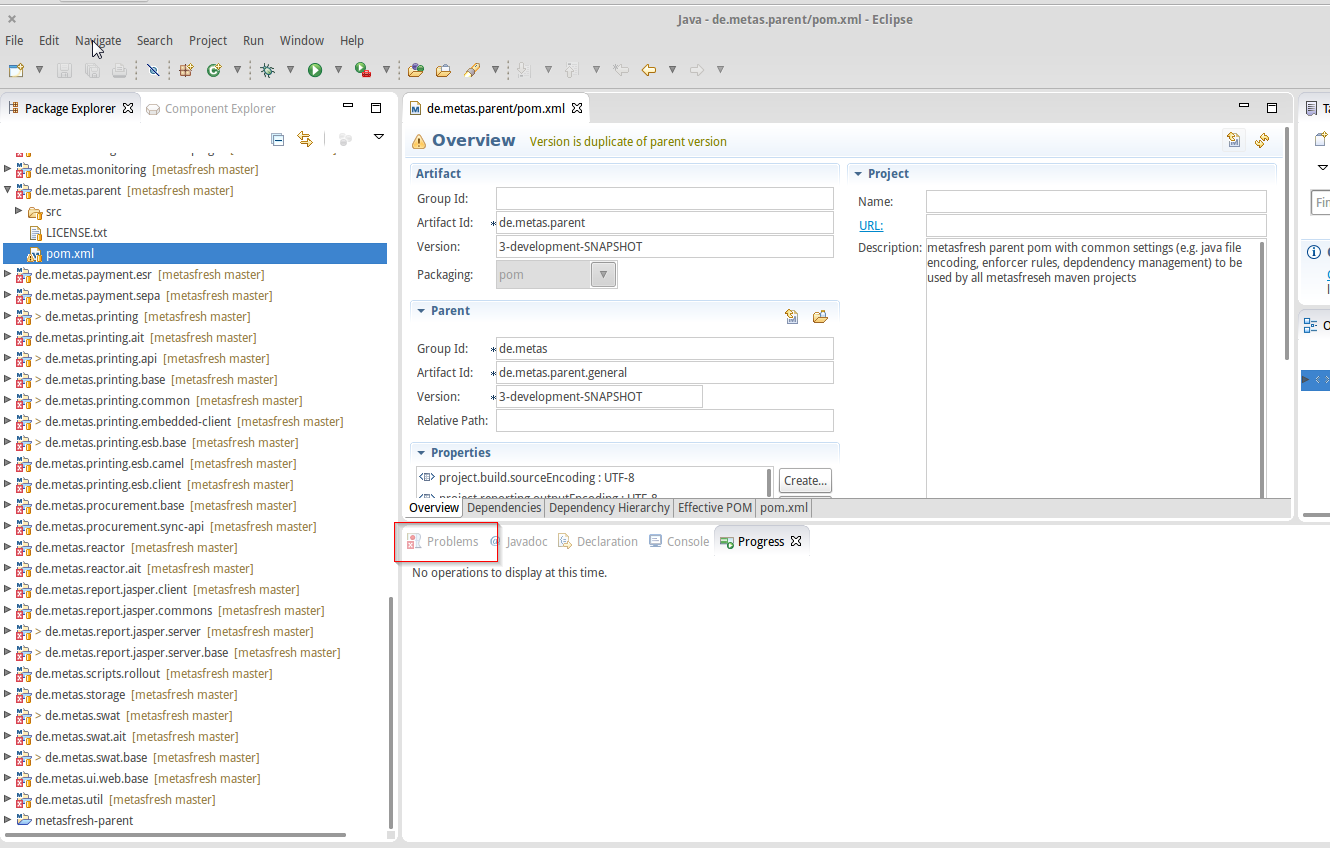Image resolution: width=1330 pixels, height=848 pixels.
Task: Open the Debug dropdown arrow
Action: (x=290, y=70)
